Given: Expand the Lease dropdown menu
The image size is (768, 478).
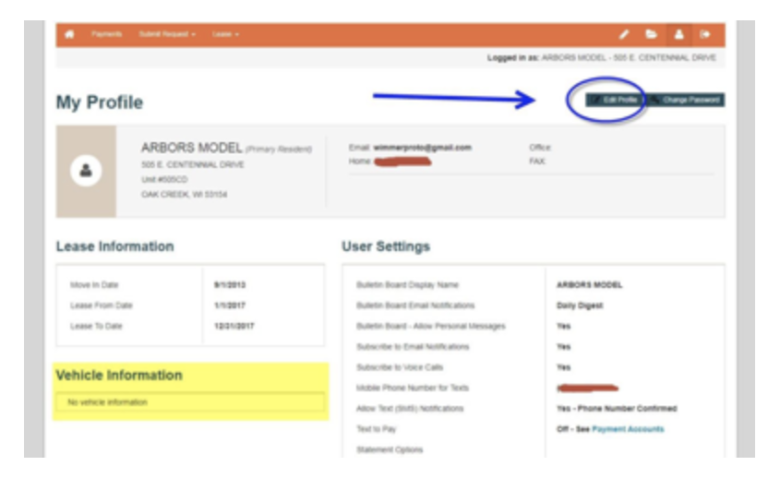Looking at the screenshot, I should click(x=225, y=34).
